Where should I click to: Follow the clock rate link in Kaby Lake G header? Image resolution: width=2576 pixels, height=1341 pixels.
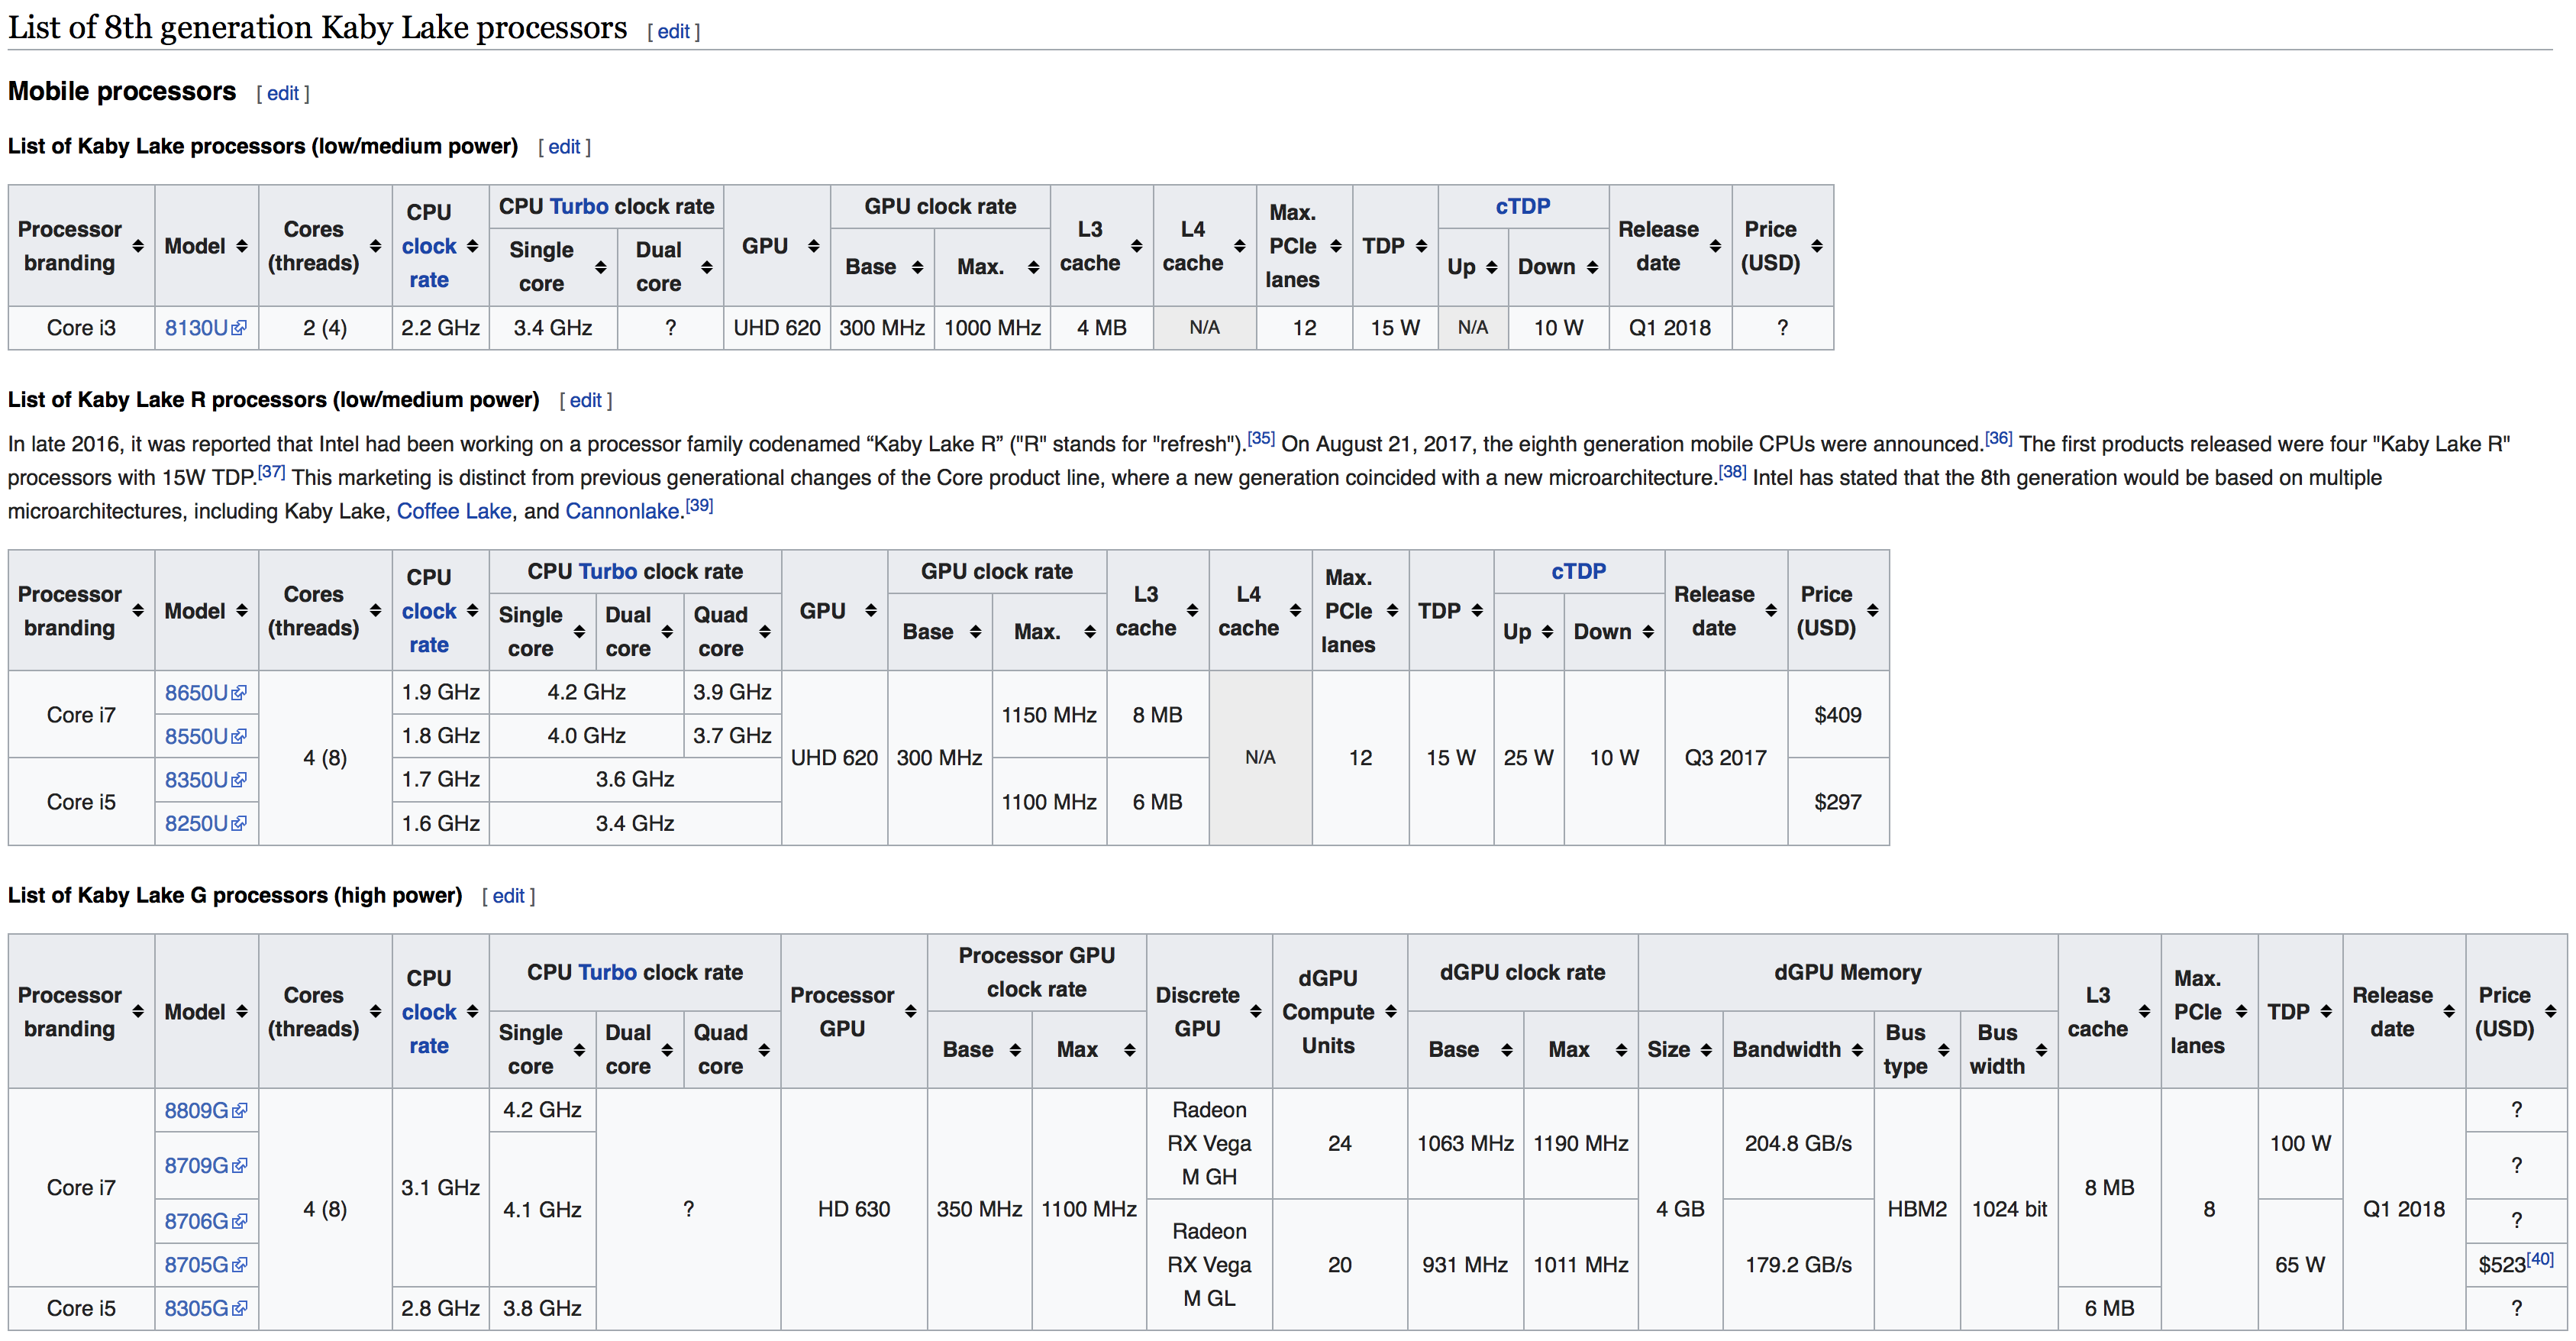(429, 1029)
